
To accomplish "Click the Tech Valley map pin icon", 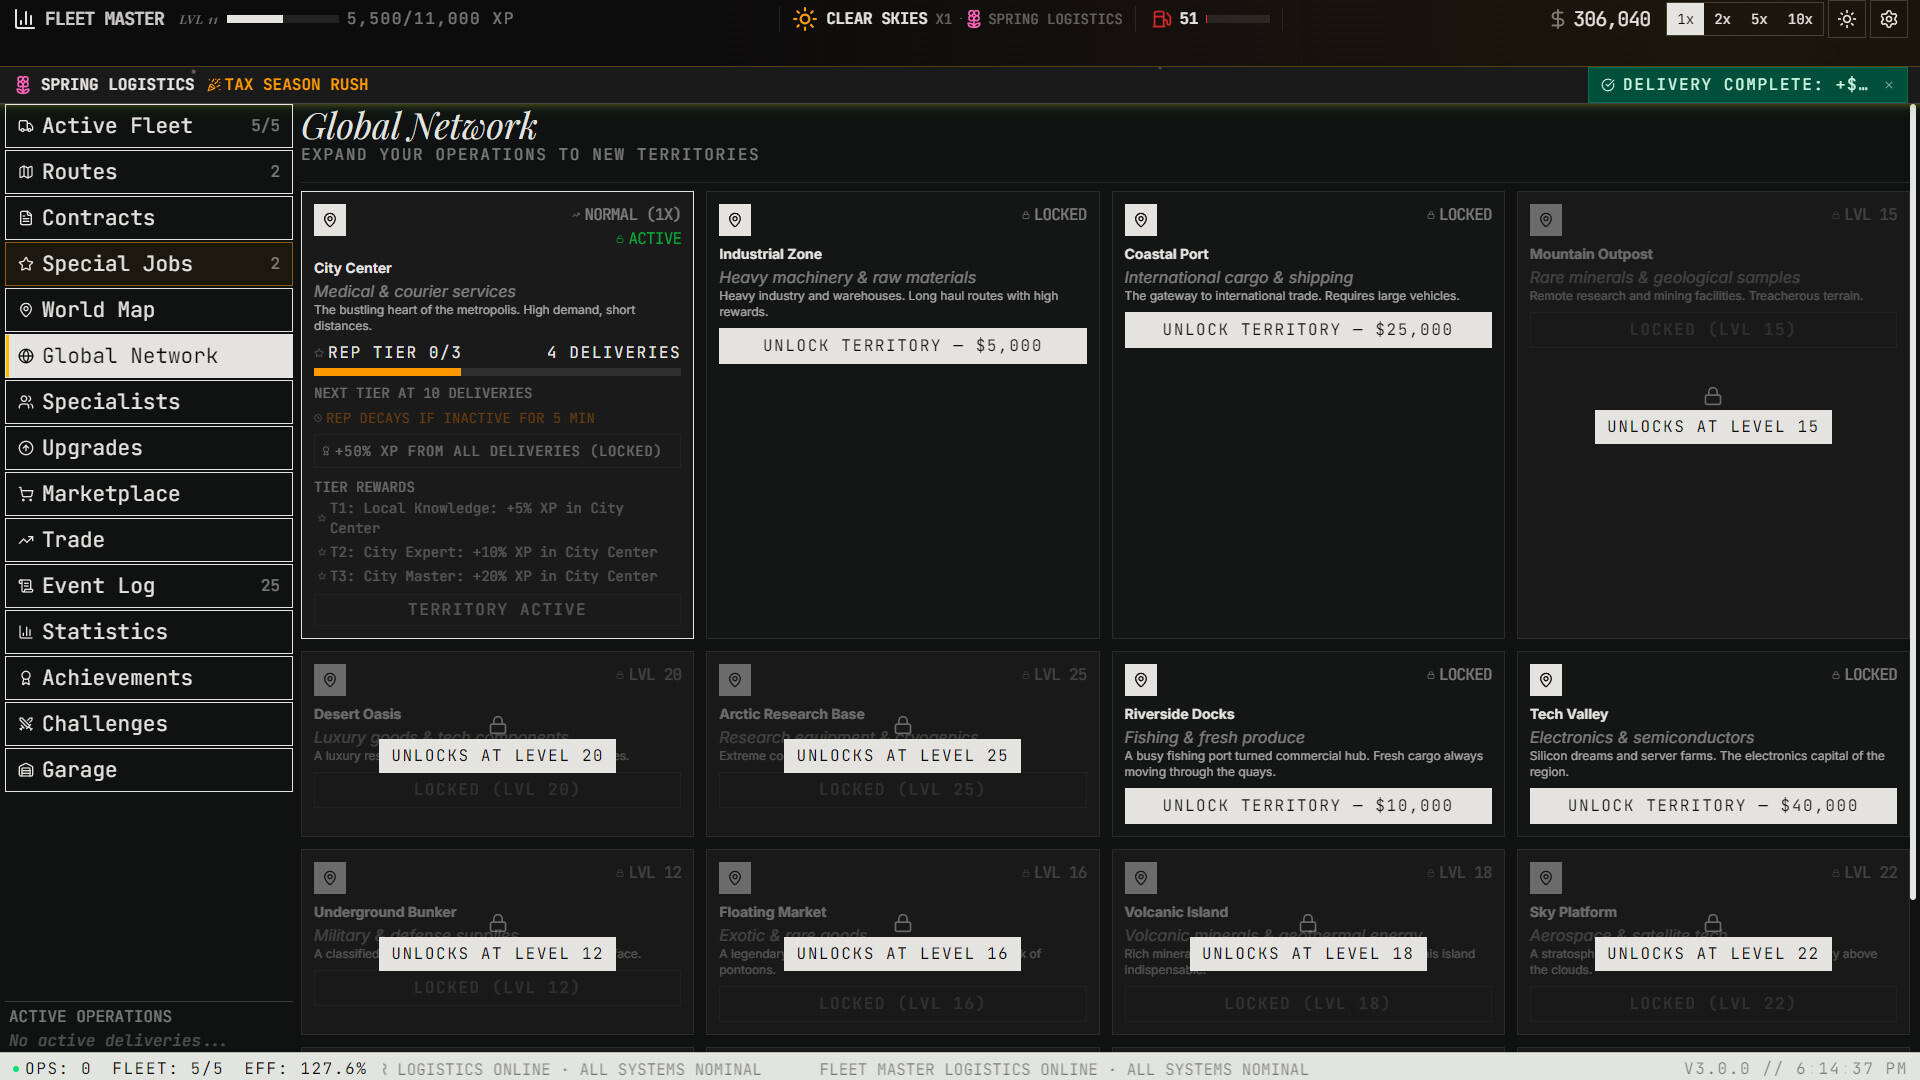I will point(1545,680).
